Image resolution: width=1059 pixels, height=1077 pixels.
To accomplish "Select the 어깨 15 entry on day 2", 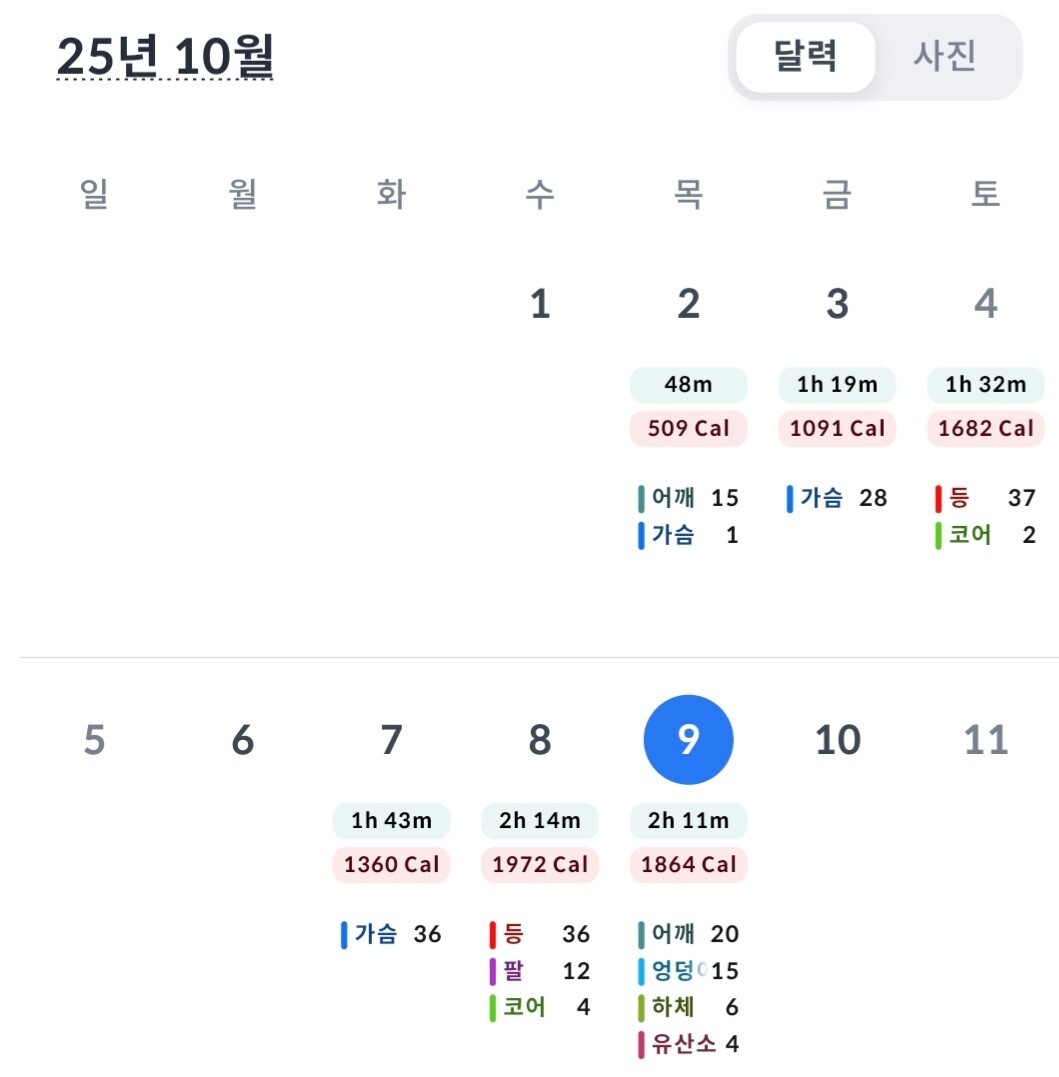I will pos(688,498).
